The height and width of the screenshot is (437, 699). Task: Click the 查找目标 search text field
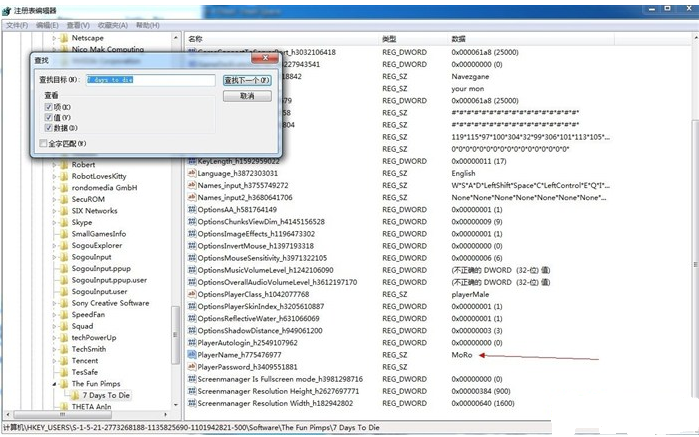click(x=148, y=80)
